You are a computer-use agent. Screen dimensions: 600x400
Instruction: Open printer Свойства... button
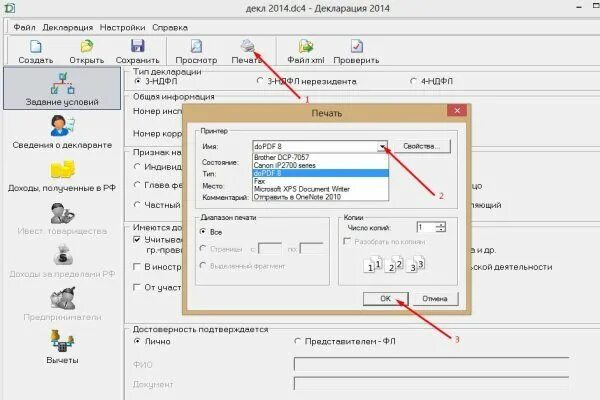421,146
